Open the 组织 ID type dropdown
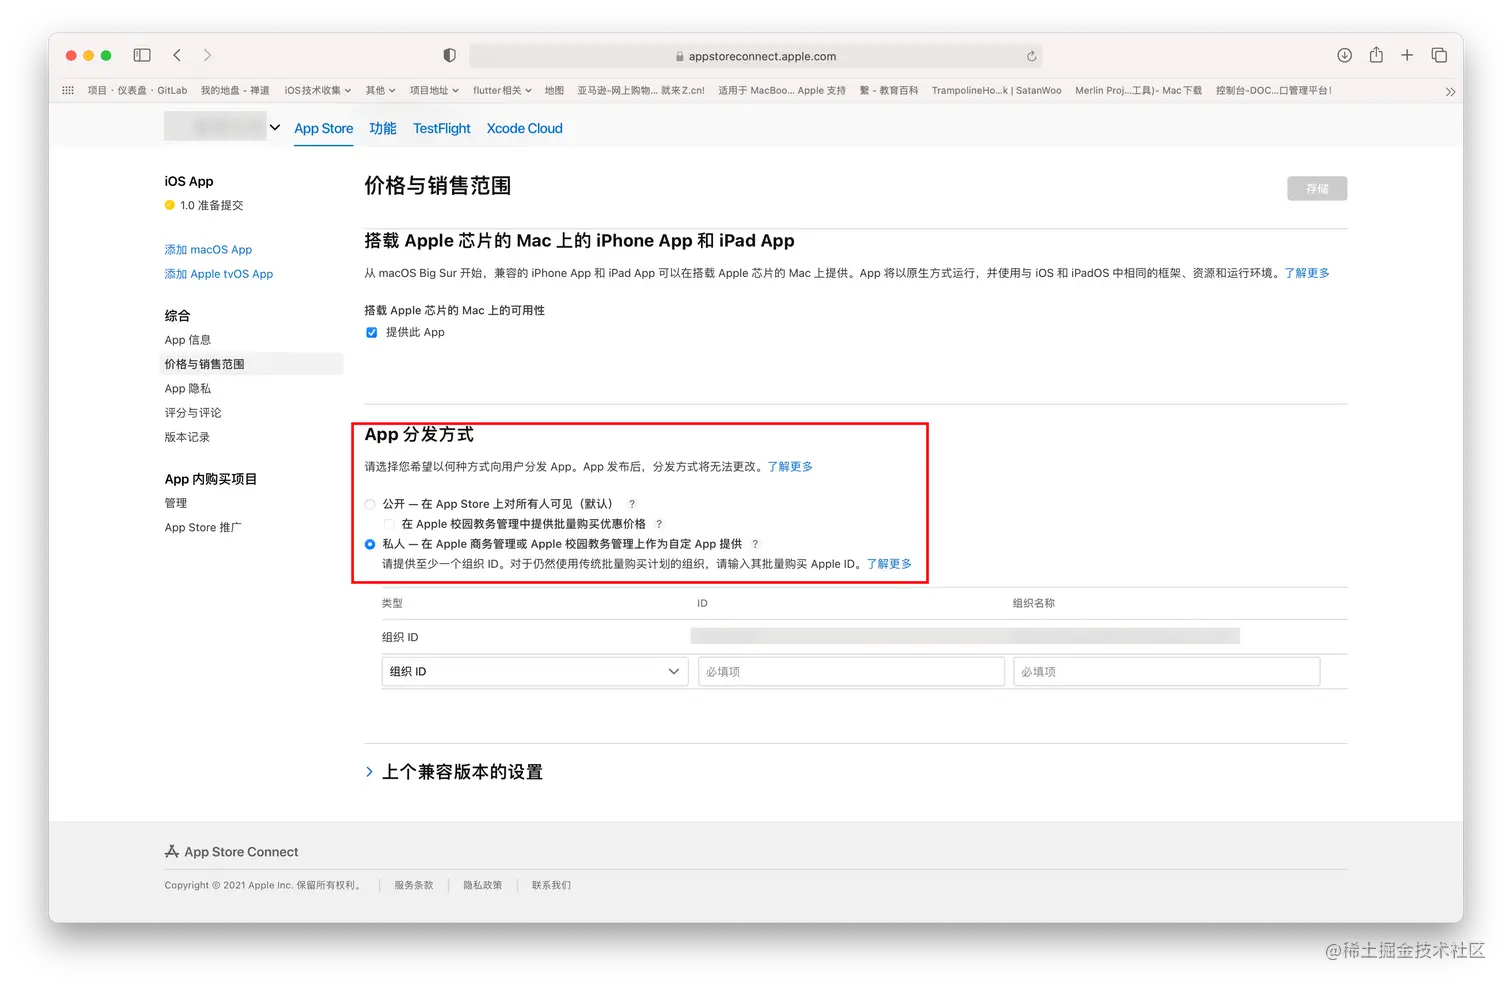 [535, 671]
